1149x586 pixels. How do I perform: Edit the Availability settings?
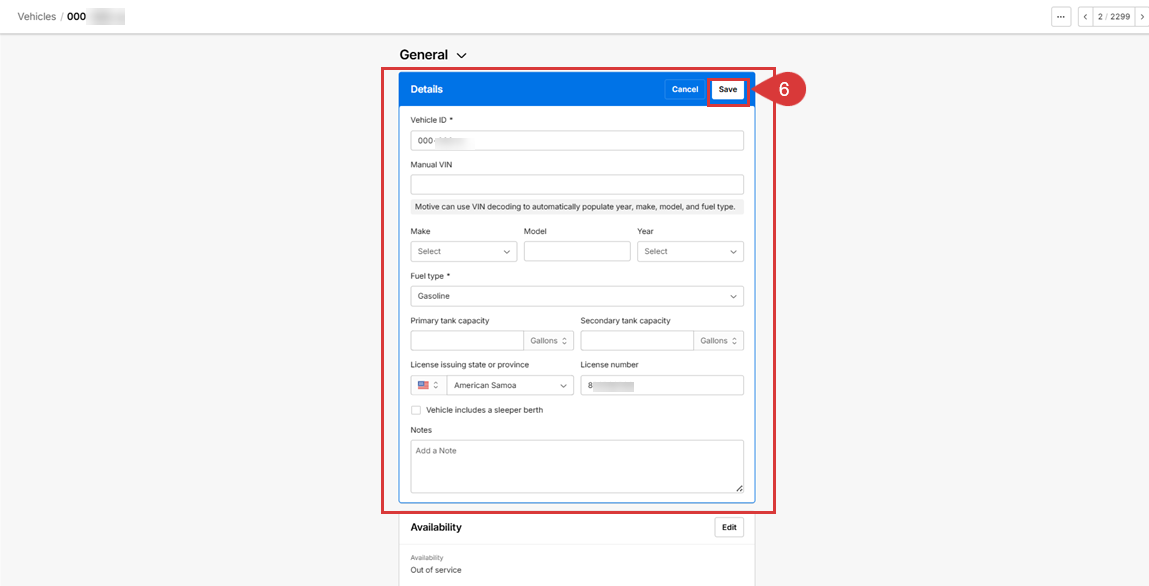(729, 527)
